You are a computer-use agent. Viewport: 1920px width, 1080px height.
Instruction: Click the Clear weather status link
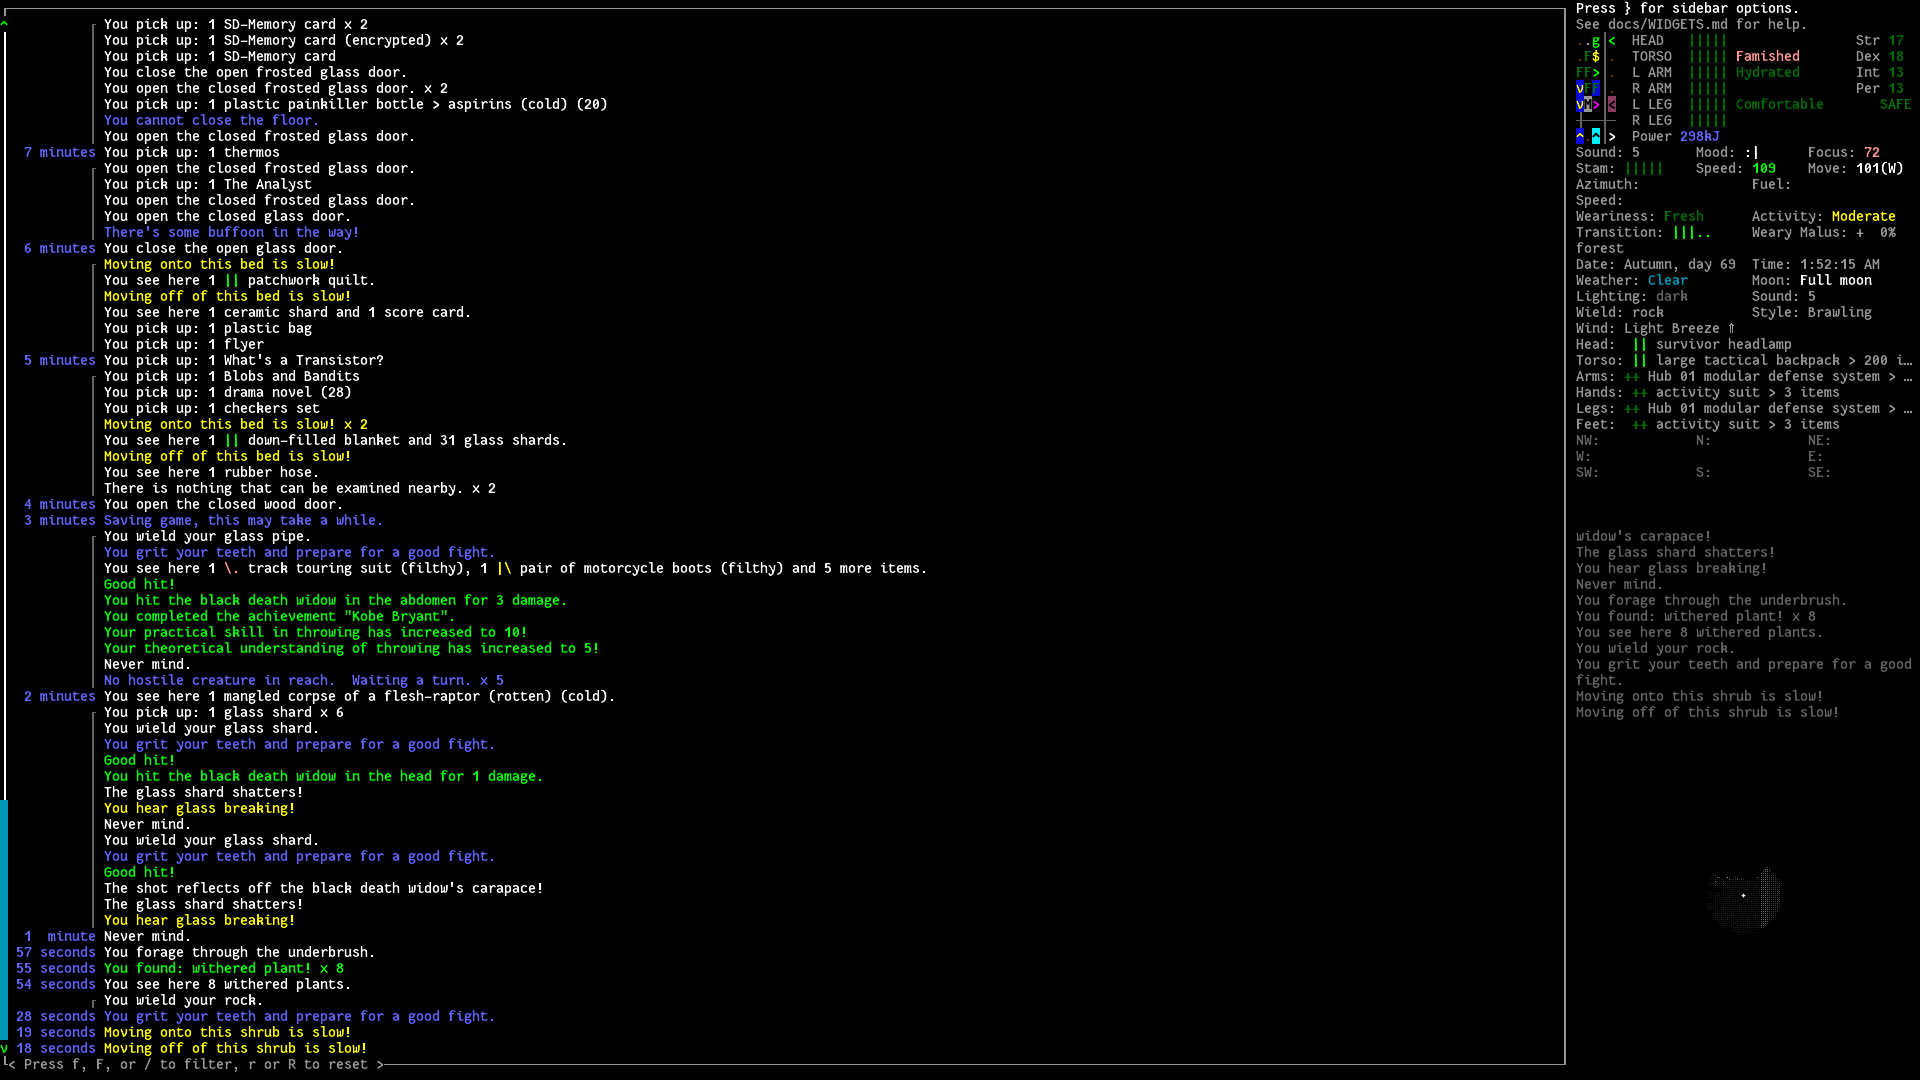[x=1668, y=280]
